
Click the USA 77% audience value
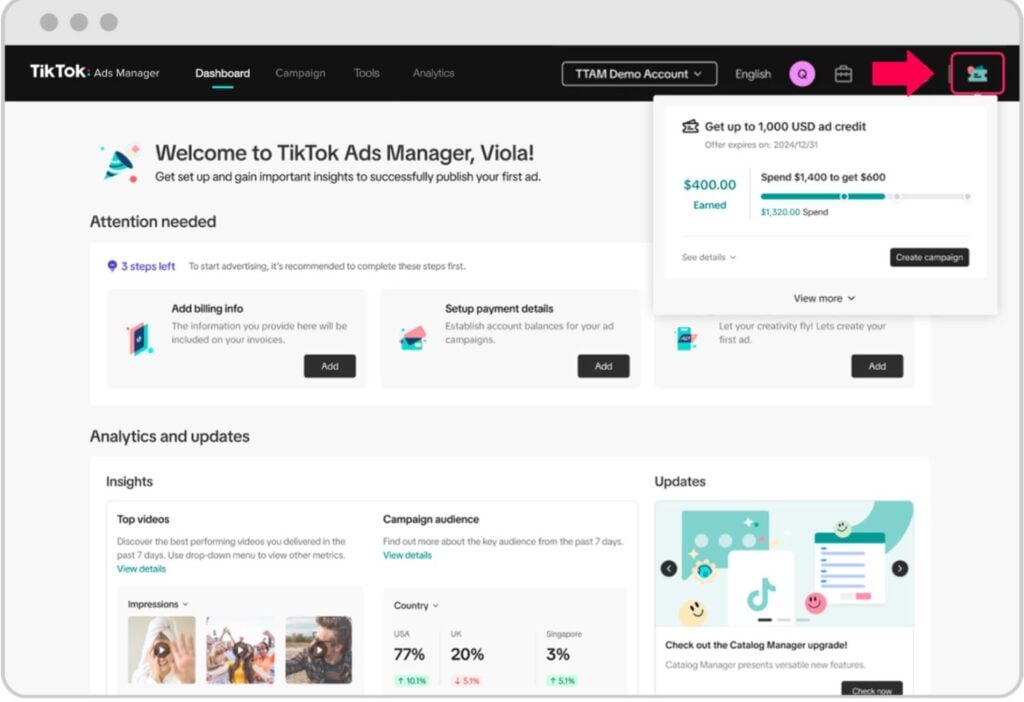[x=409, y=654]
